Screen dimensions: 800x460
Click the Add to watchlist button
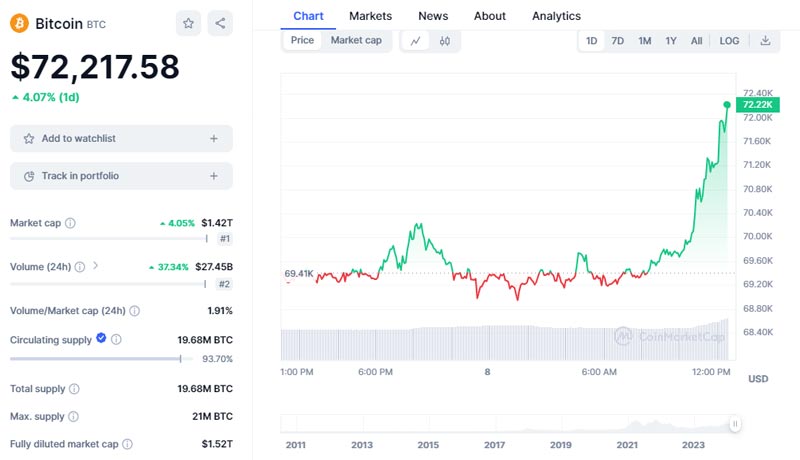tap(121, 138)
